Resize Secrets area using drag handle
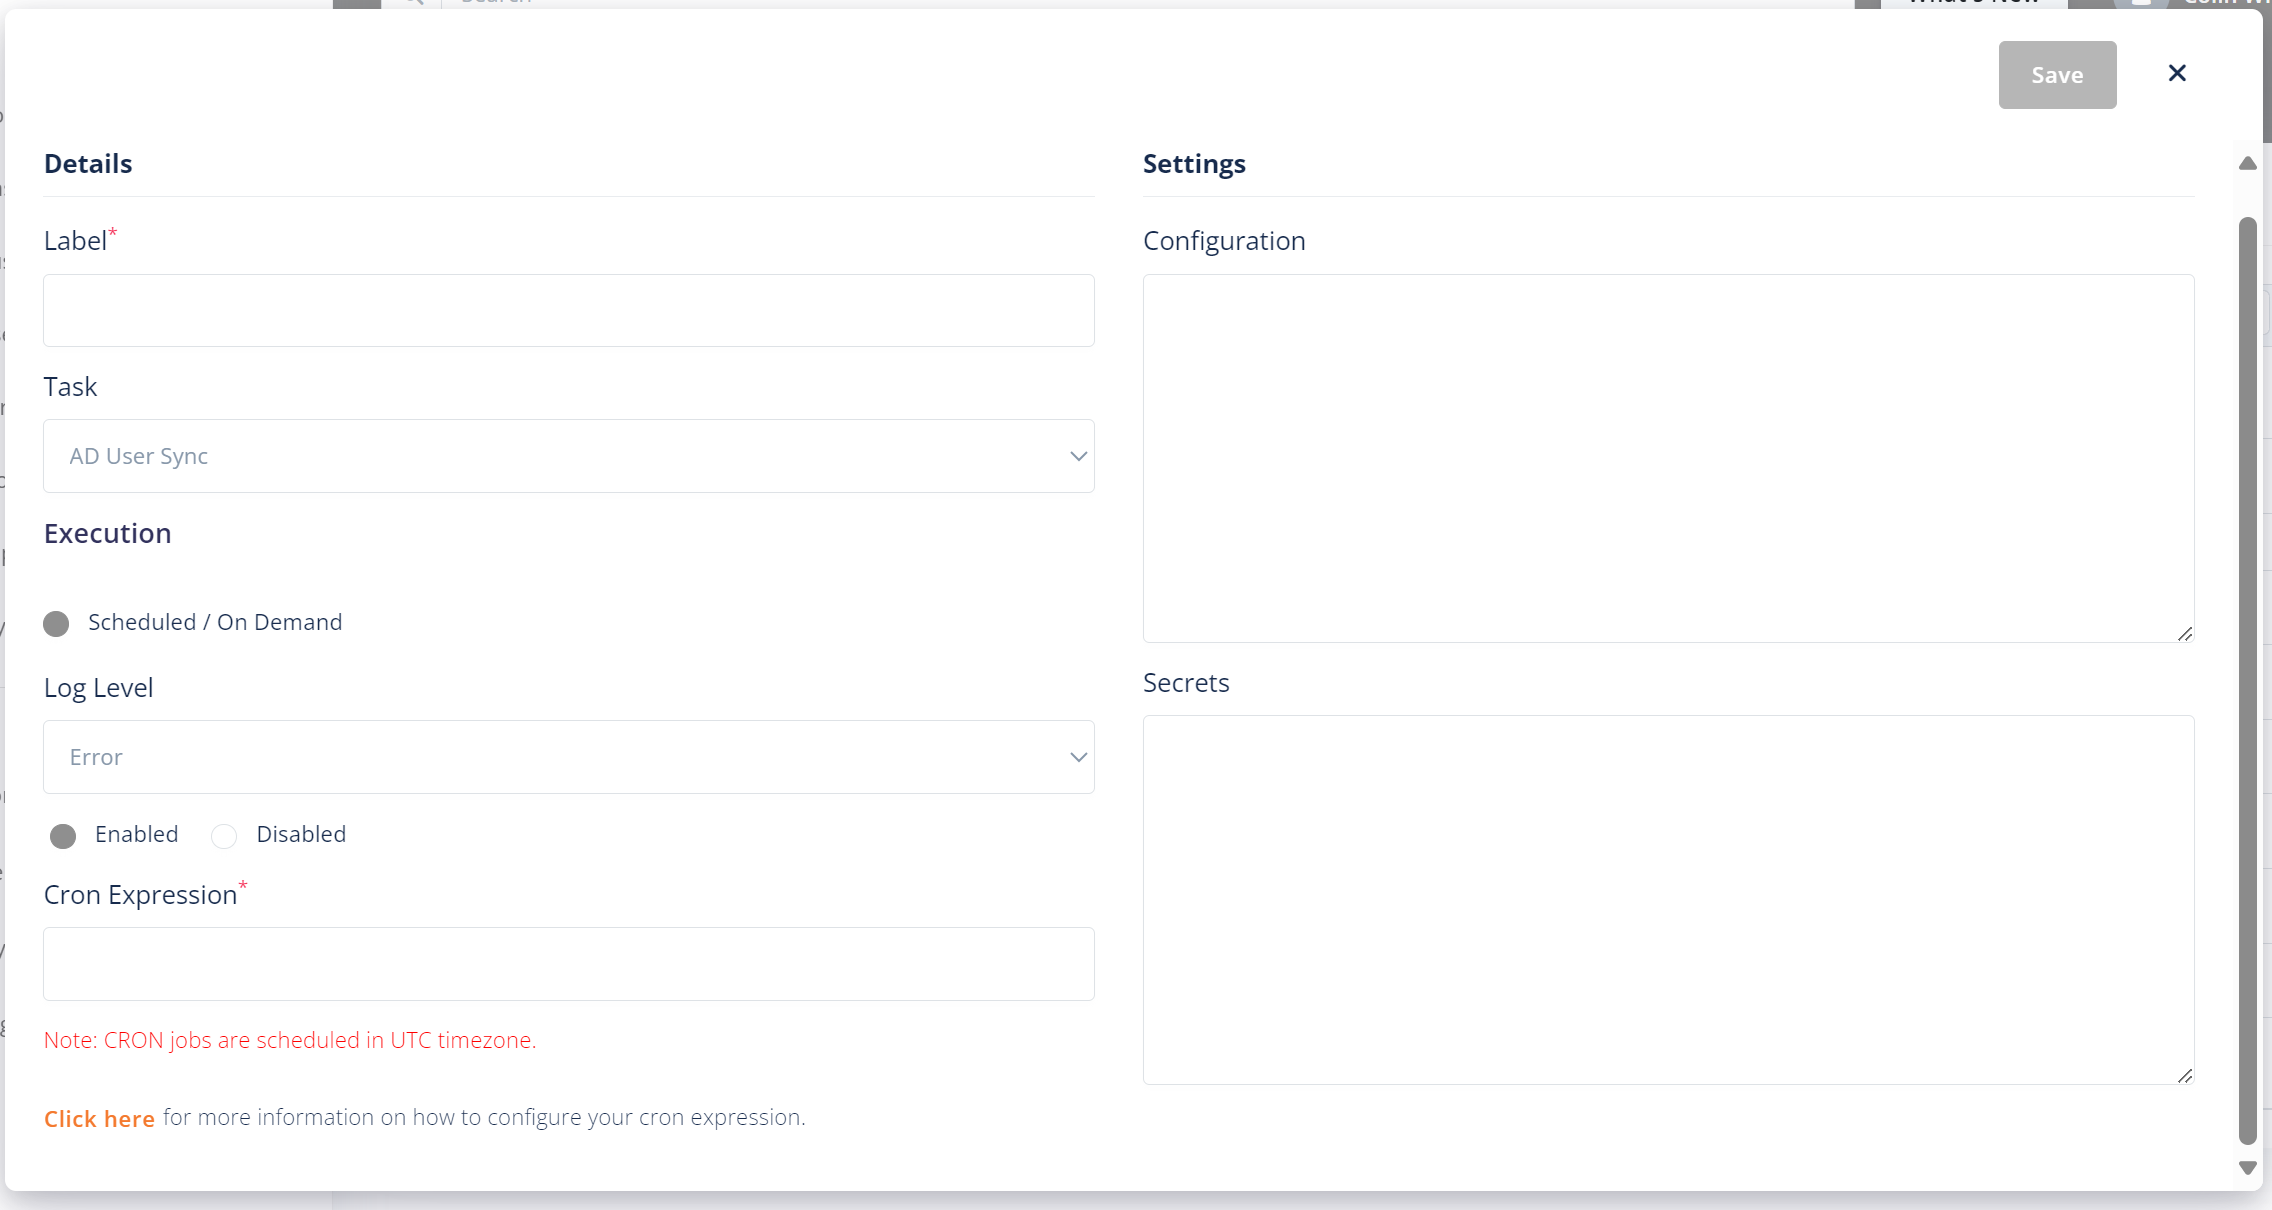The height and width of the screenshot is (1210, 2272). coord(2183,1076)
